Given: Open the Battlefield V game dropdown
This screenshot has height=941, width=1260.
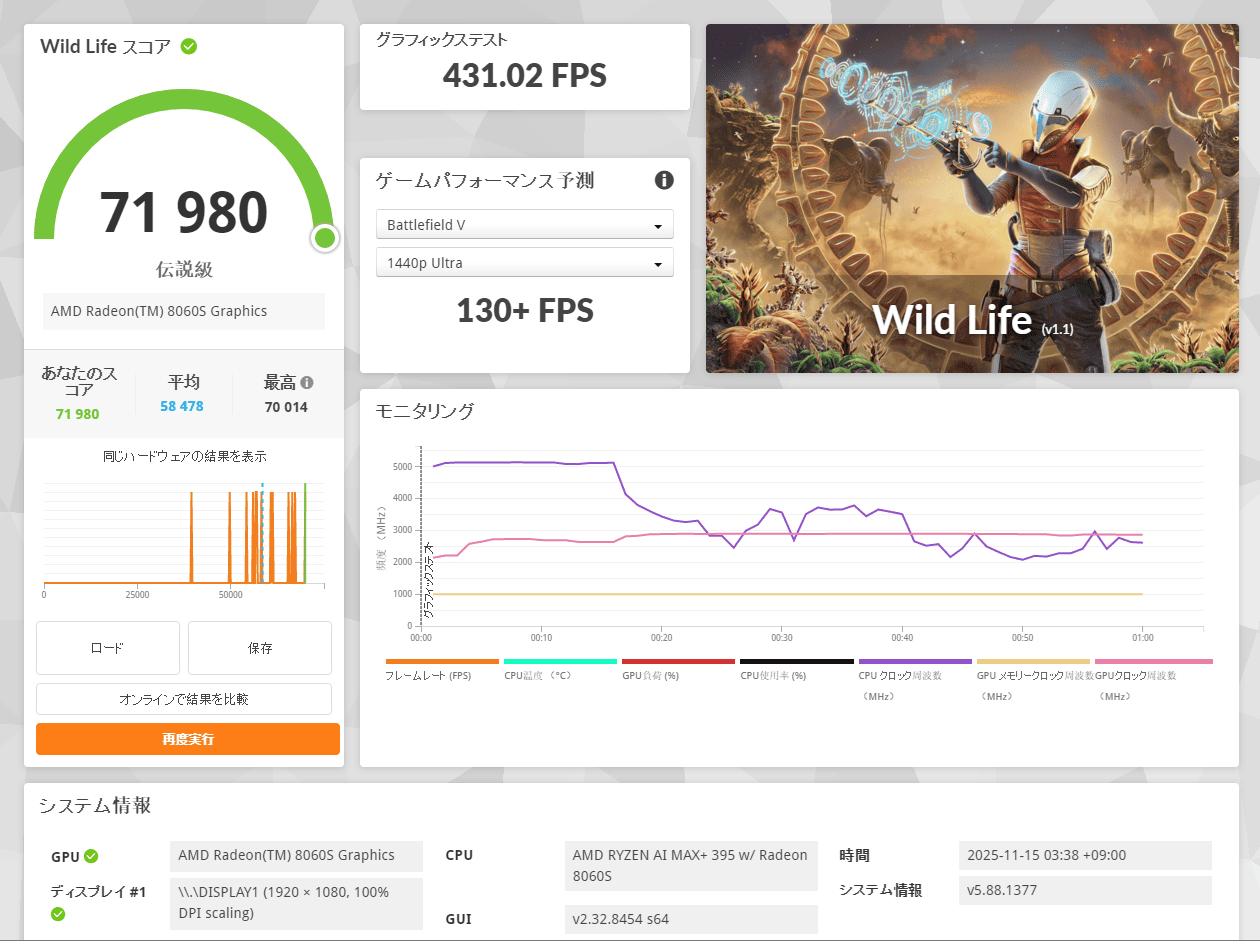Looking at the screenshot, I should pyautogui.click(x=525, y=225).
